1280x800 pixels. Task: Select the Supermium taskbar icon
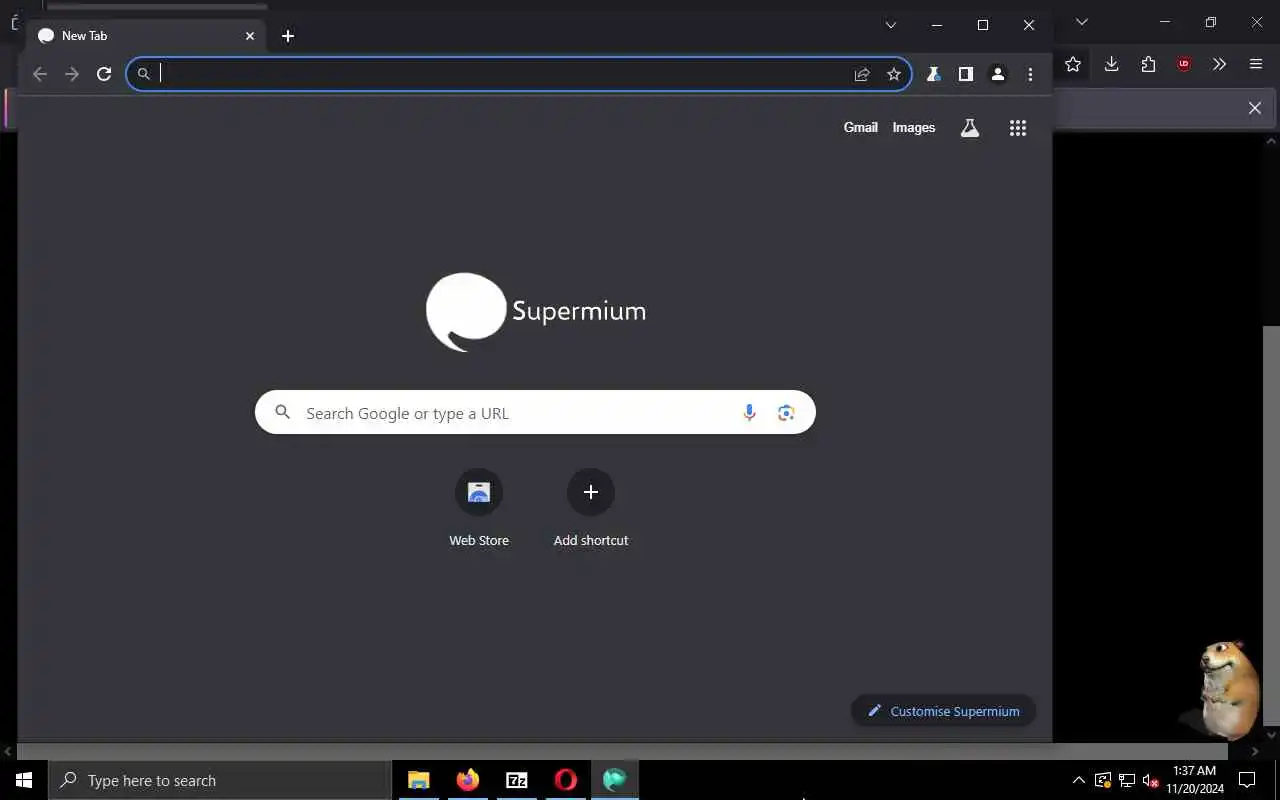[615, 780]
